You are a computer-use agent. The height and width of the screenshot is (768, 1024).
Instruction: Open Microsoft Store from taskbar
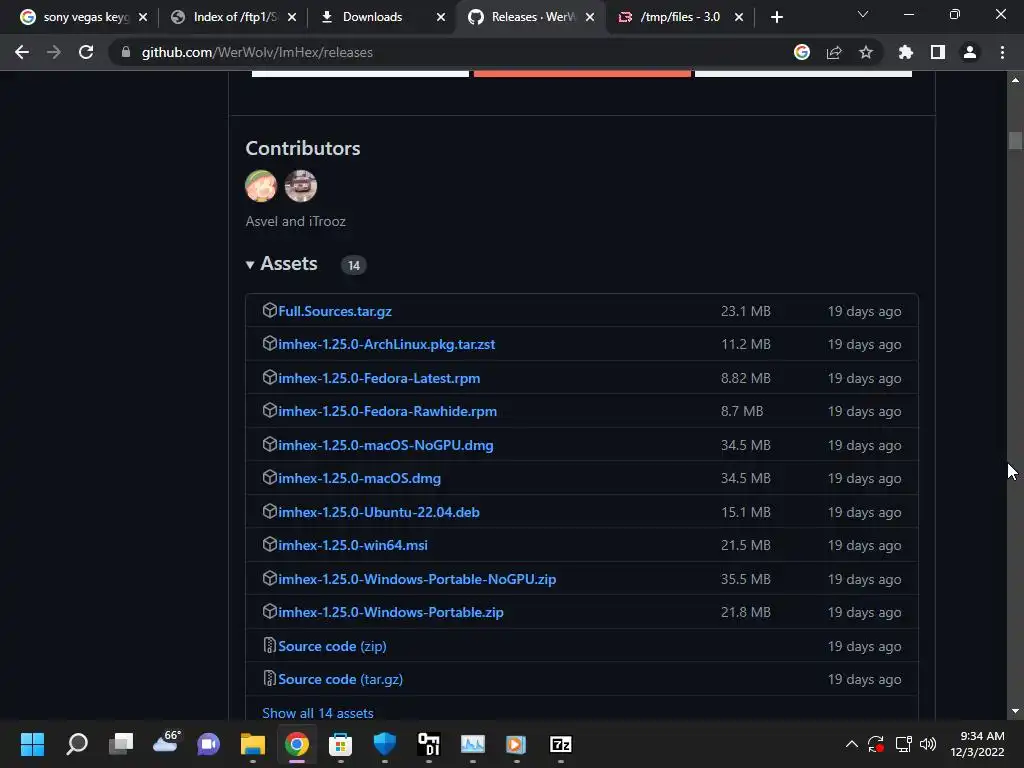340,744
